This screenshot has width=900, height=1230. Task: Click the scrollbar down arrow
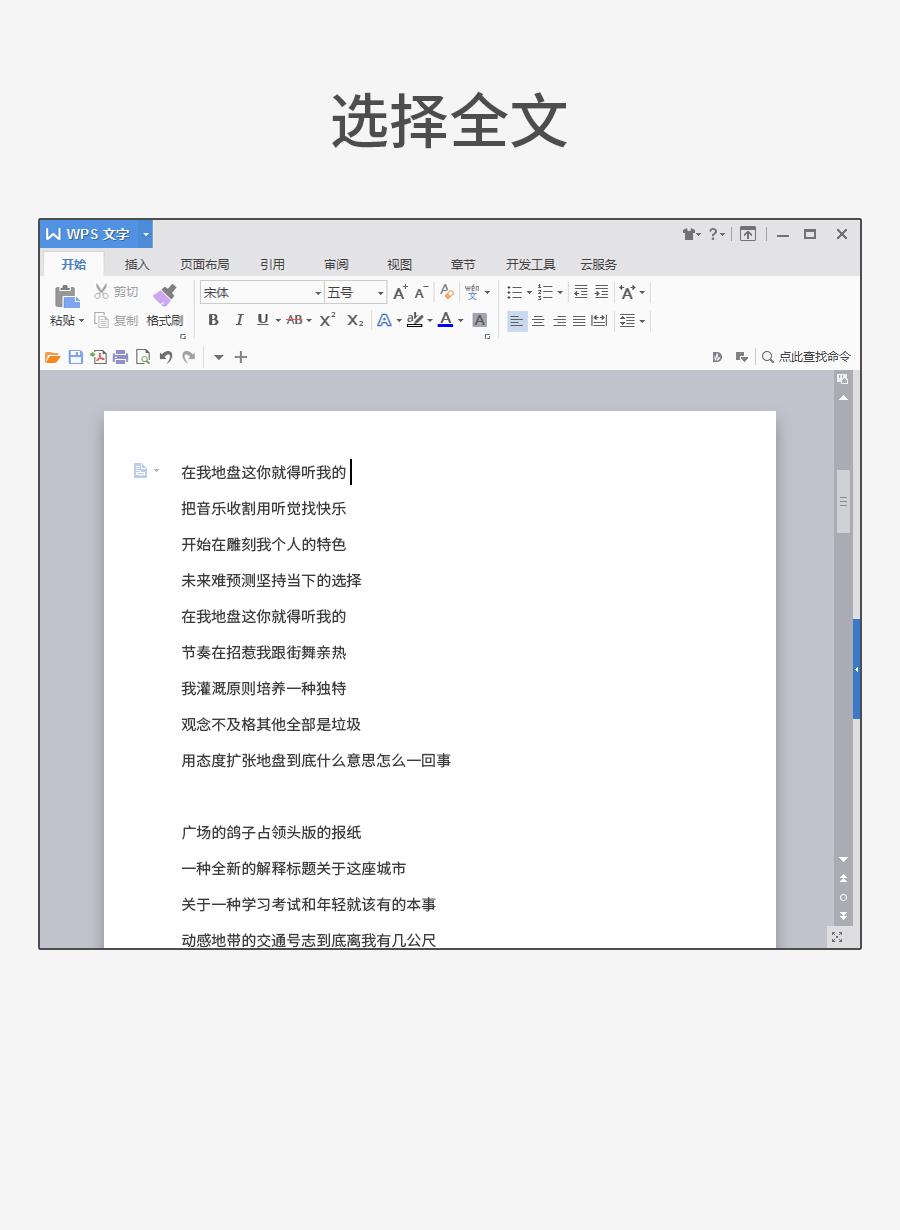(x=843, y=859)
